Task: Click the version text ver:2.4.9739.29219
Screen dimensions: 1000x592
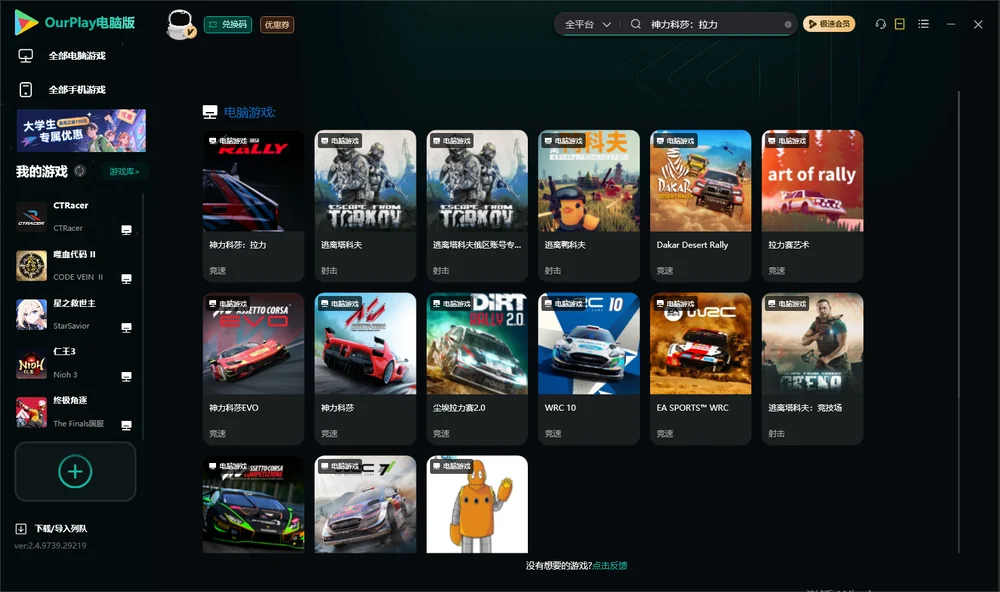Action: point(50,545)
